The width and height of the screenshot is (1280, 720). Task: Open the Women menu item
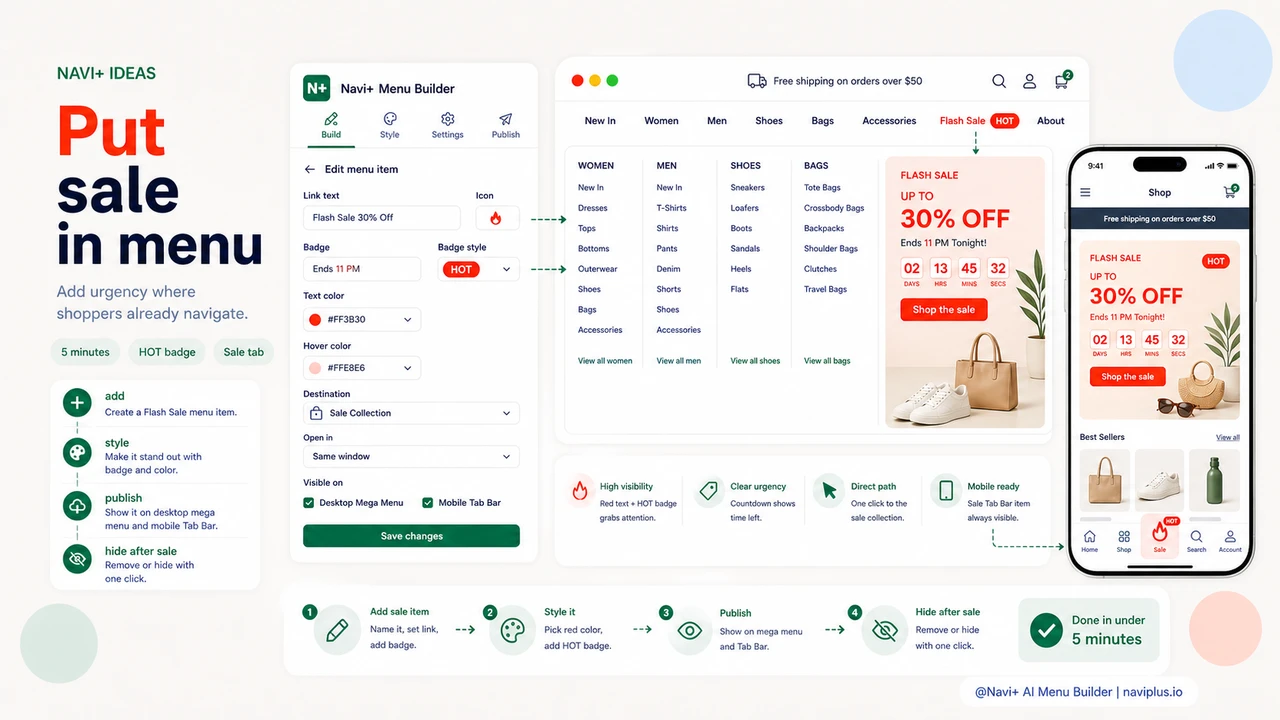click(x=661, y=121)
